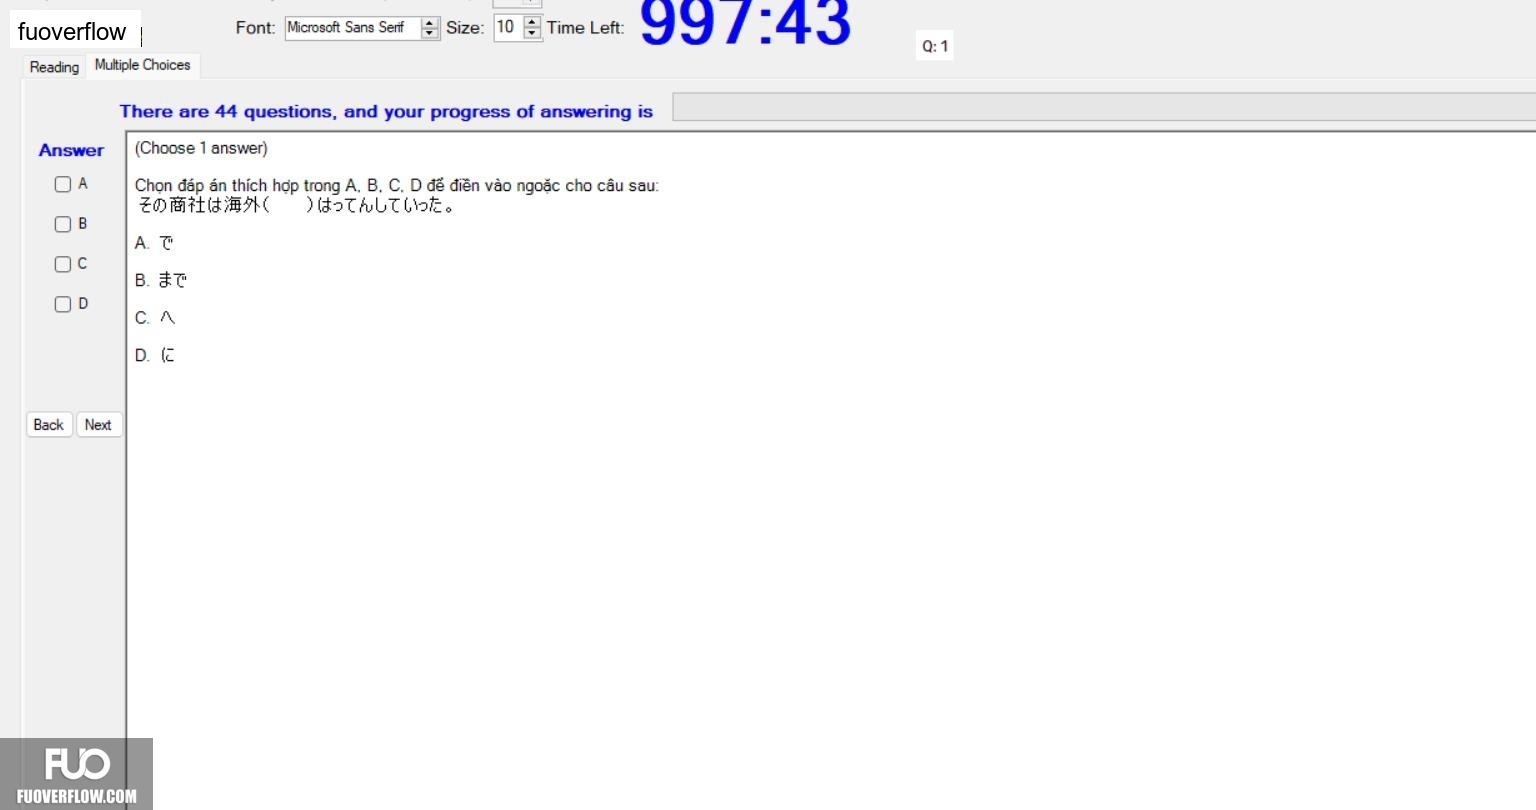Click option text B. まで
Image resolution: width=1536 pixels, height=810 pixels.
point(161,280)
